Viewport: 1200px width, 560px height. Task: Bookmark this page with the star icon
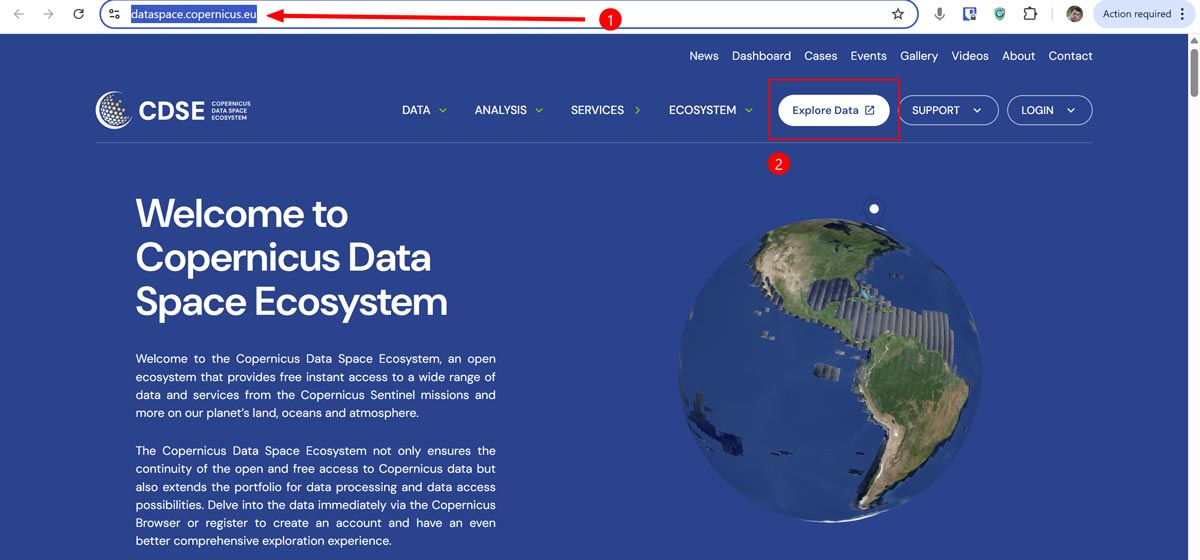click(x=897, y=14)
